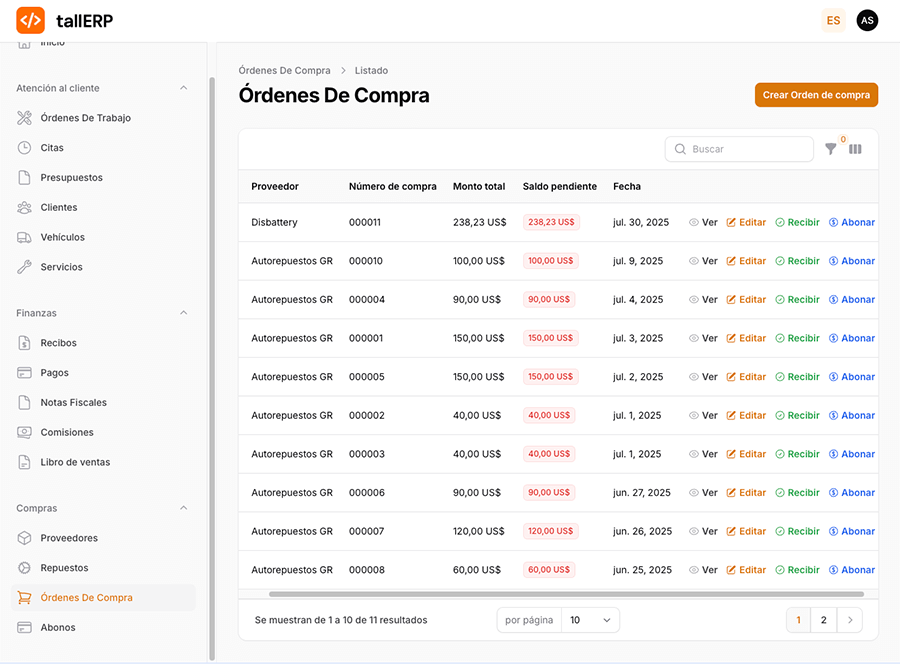
Task: Open Repuestos in Compras section
Action: 64,568
